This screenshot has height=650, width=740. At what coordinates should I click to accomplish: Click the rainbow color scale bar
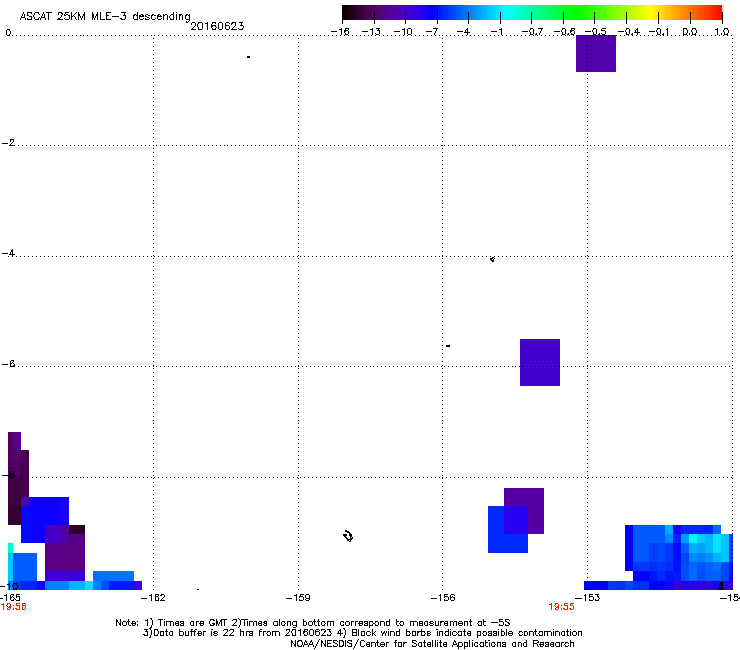[x=532, y=13]
